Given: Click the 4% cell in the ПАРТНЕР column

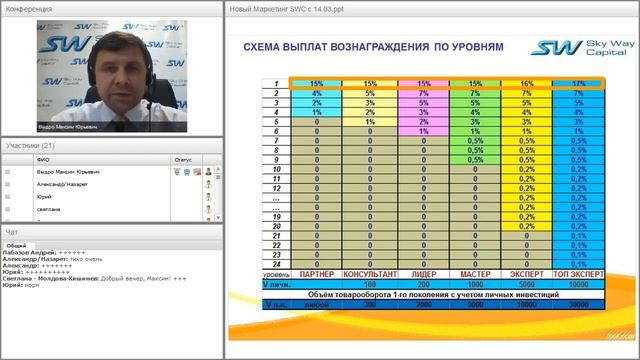Looking at the screenshot, I should point(317,93).
